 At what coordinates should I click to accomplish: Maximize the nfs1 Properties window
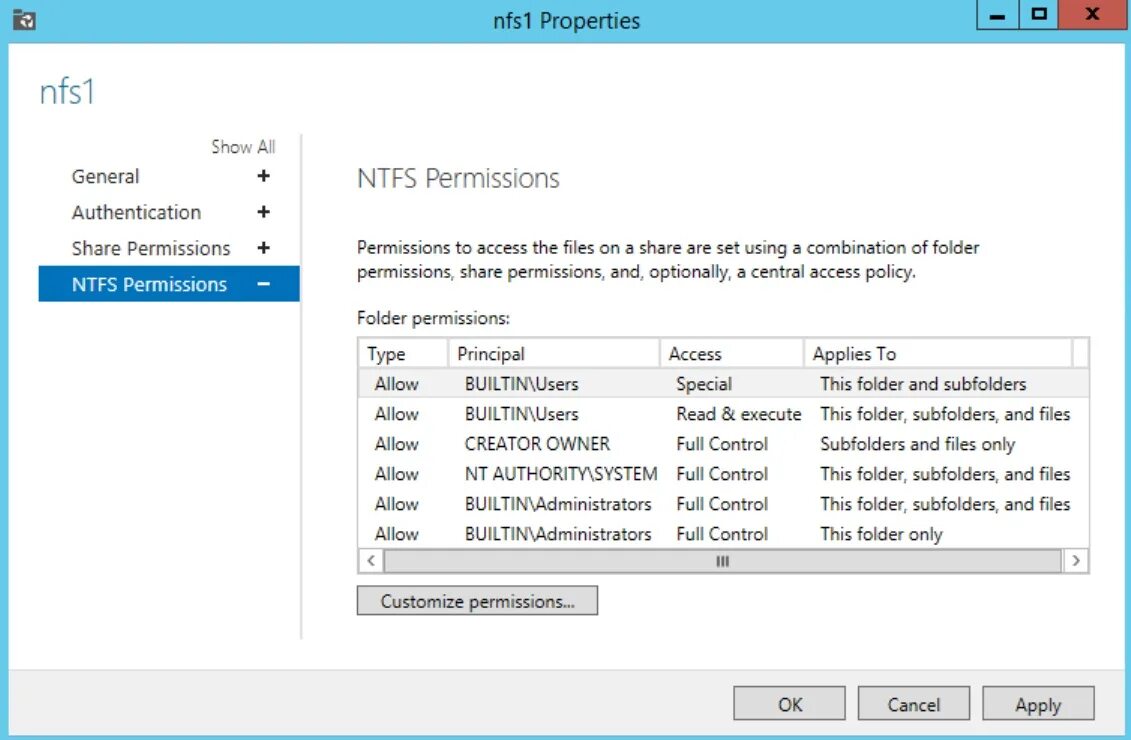point(1040,16)
